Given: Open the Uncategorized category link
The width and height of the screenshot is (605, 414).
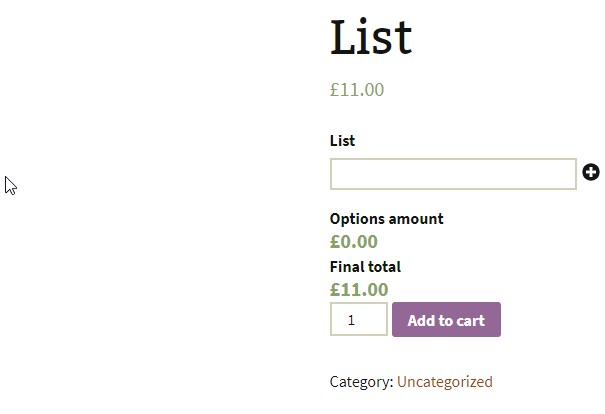Looking at the screenshot, I should (444, 382).
